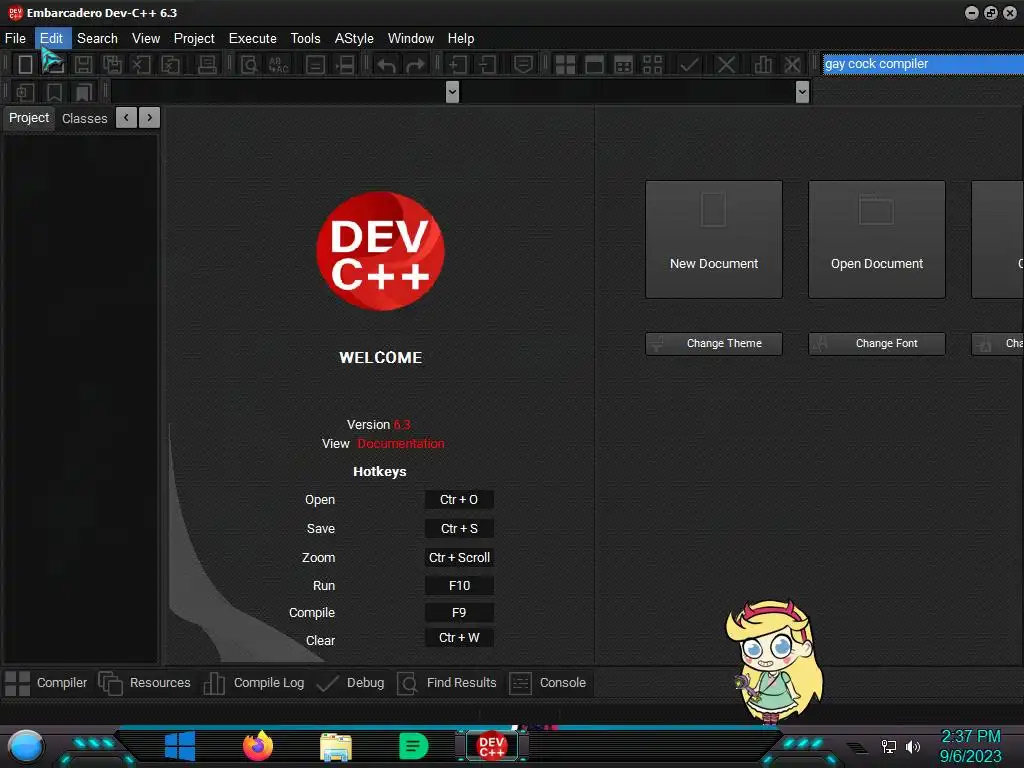Click the sidebar tabs right scroll arrow
This screenshot has width=1024, height=768.
[150, 118]
